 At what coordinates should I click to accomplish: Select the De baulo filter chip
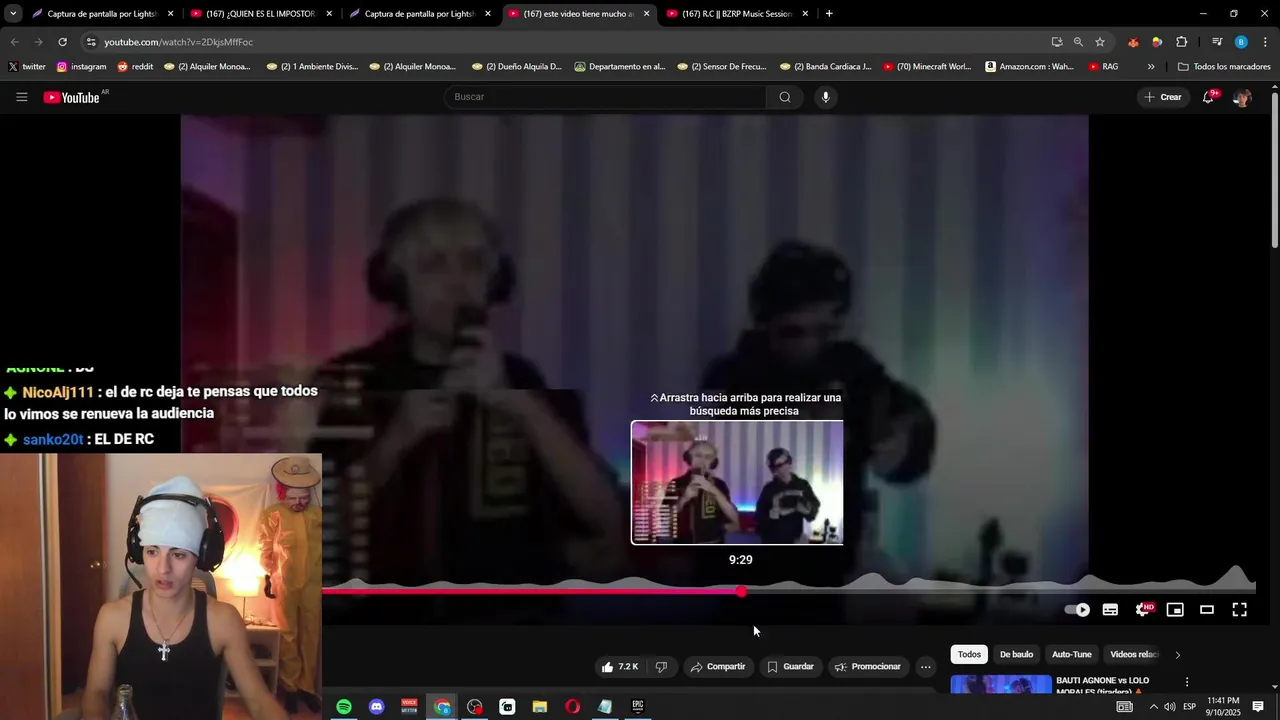tap(1016, 655)
